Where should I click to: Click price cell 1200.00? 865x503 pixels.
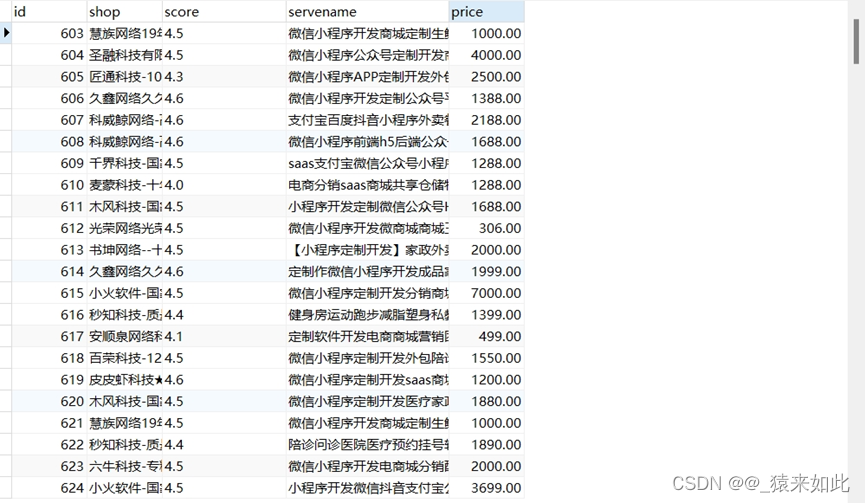point(487,380)
